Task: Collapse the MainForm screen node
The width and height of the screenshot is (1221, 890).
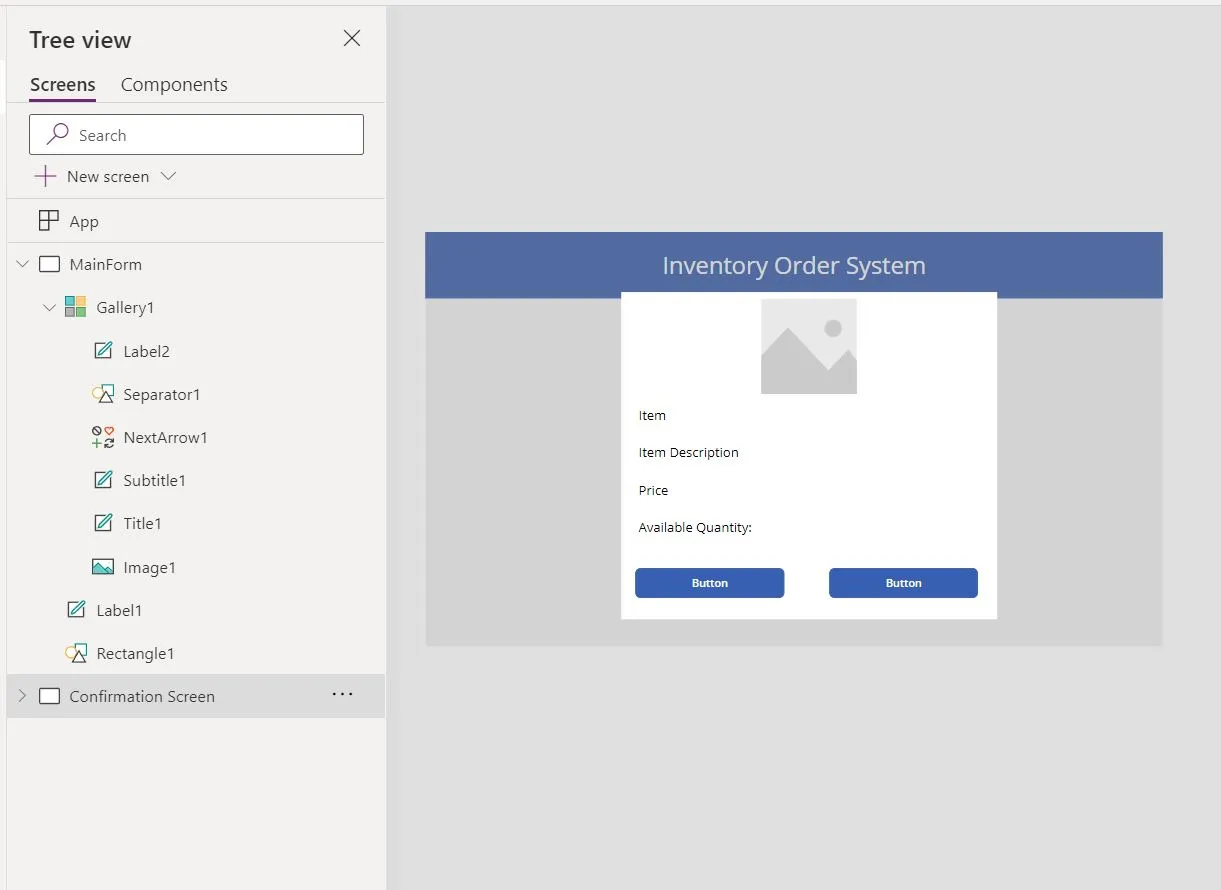Action: [22, 263]
